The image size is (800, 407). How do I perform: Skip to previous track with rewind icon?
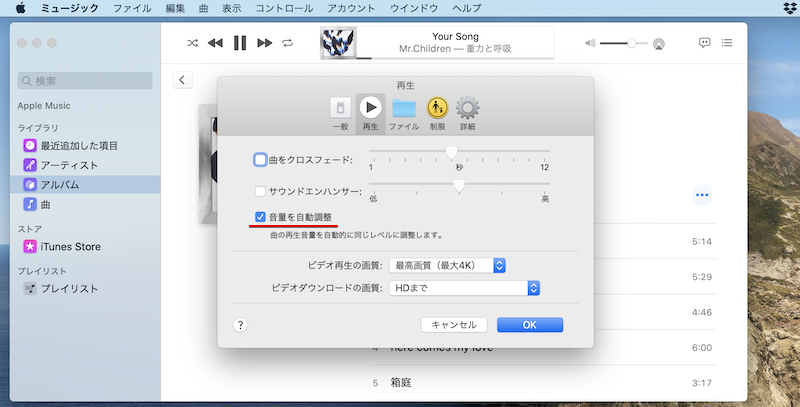tap(215, 43)
